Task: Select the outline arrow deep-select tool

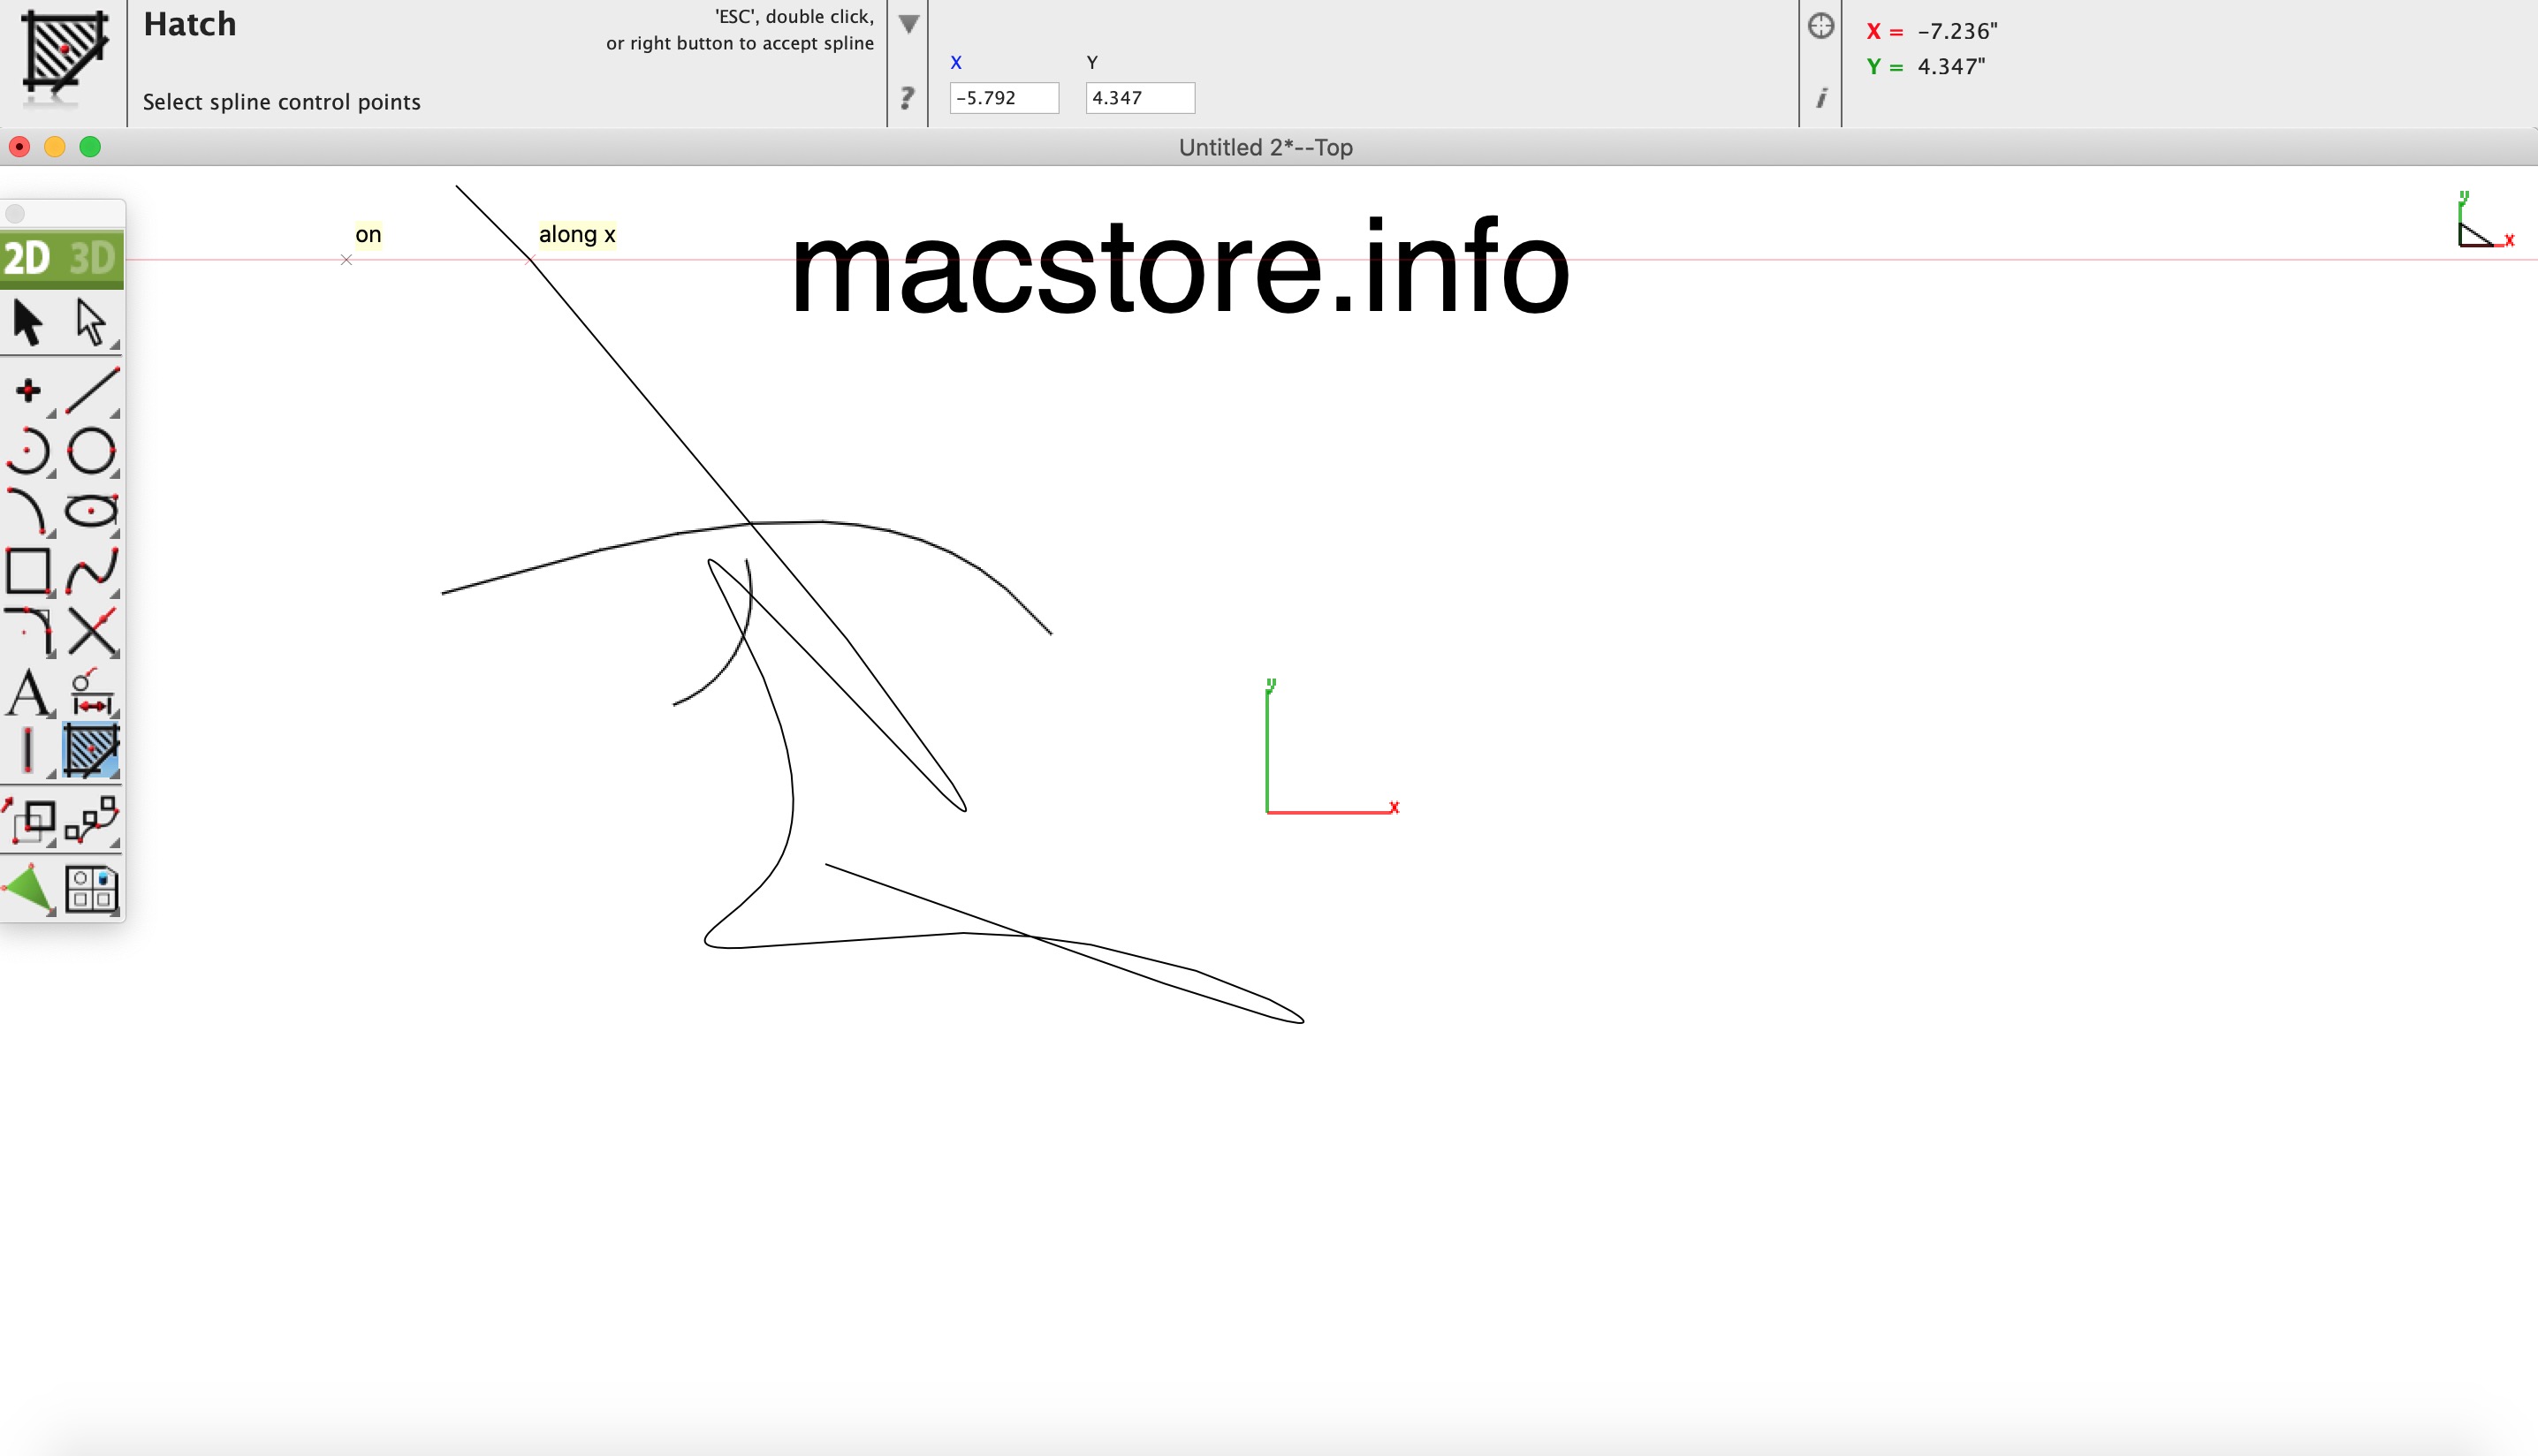Action: pyautogui.click(x=91, y=322)
